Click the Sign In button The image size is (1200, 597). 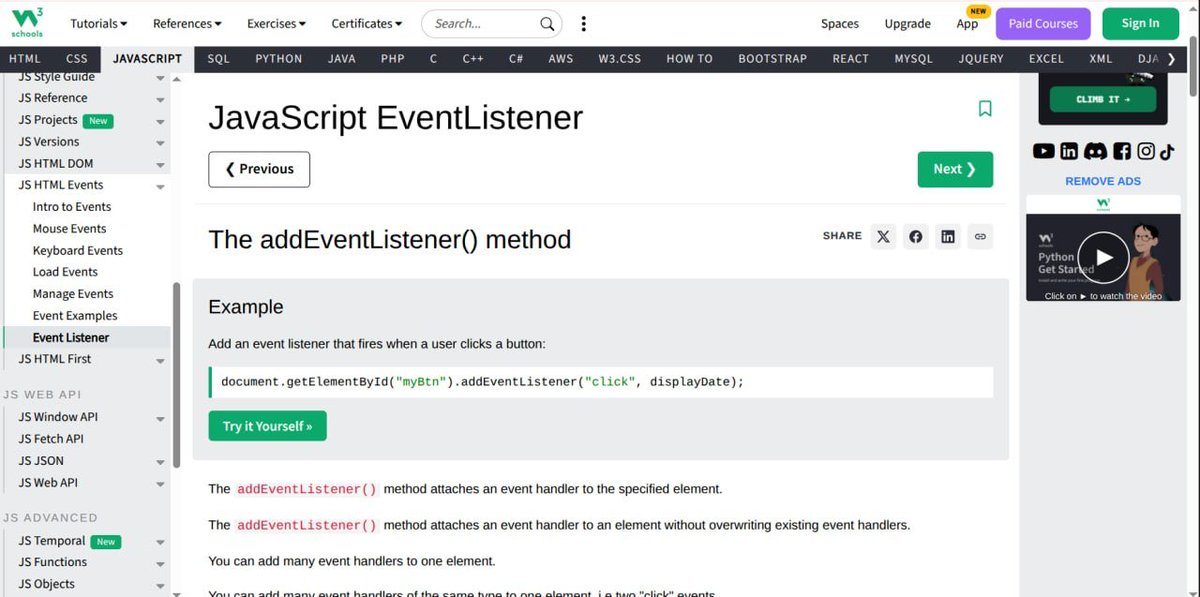pyautogui.click(x=1140, y=23)
